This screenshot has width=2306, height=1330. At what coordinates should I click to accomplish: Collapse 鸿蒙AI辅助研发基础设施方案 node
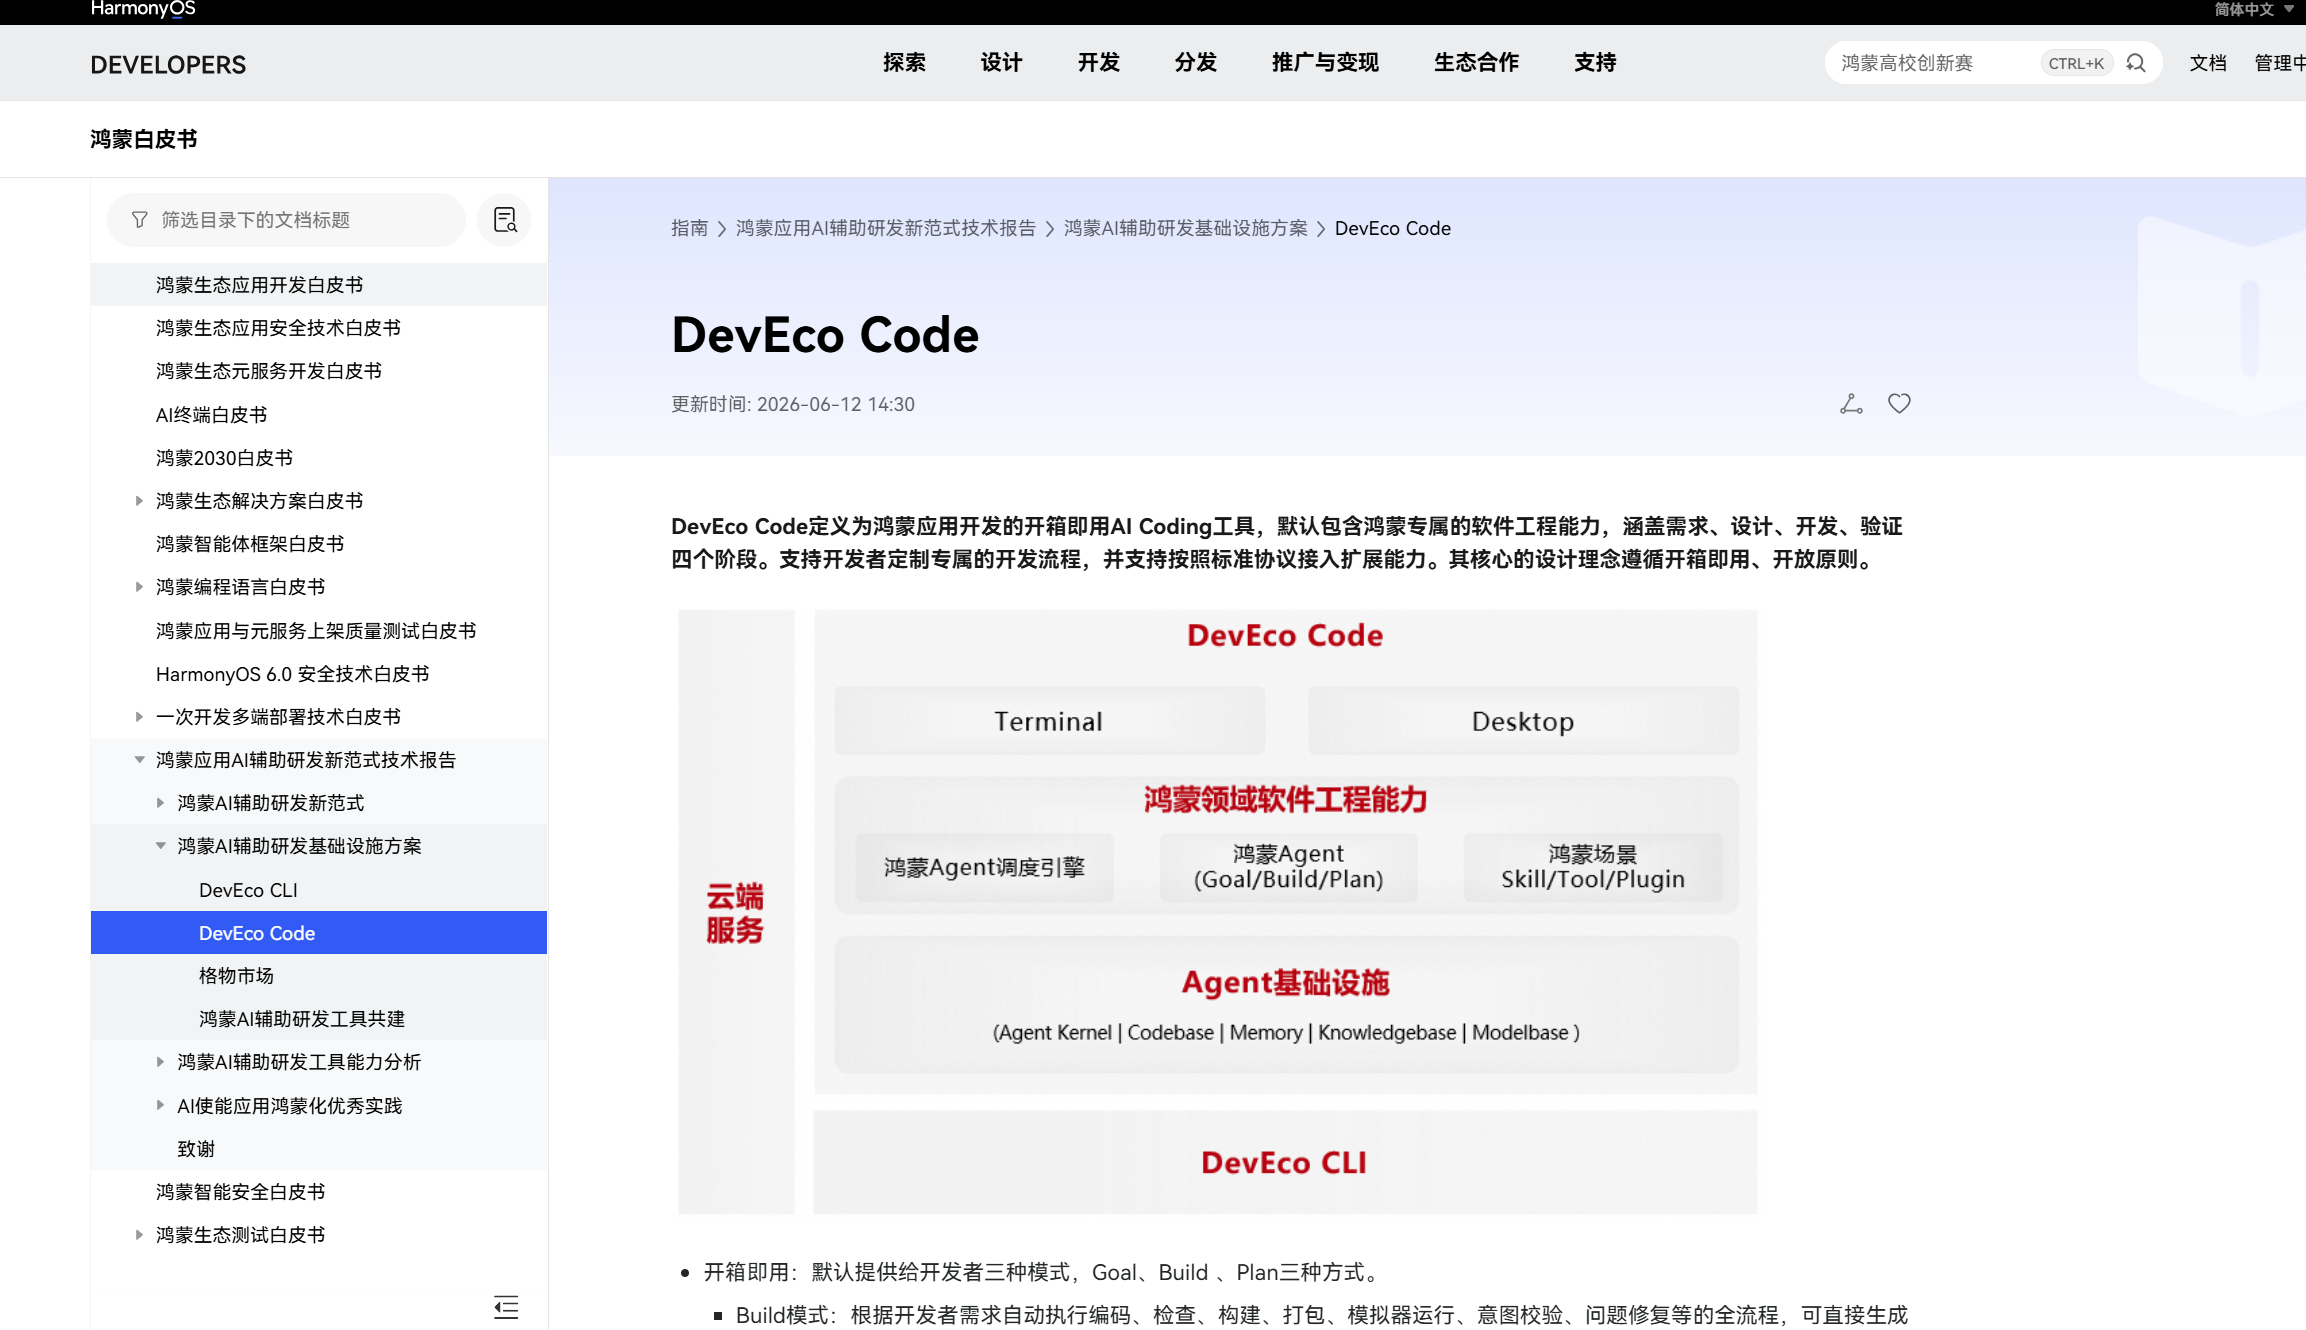(160, 846)
